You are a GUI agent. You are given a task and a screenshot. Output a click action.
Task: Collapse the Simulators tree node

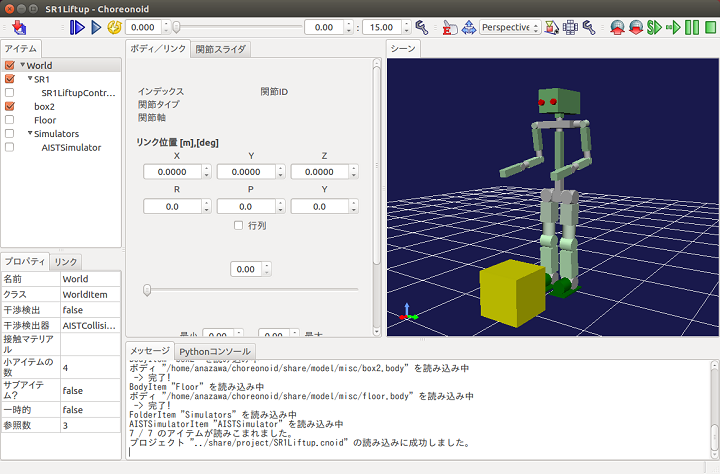click(29, 133)
